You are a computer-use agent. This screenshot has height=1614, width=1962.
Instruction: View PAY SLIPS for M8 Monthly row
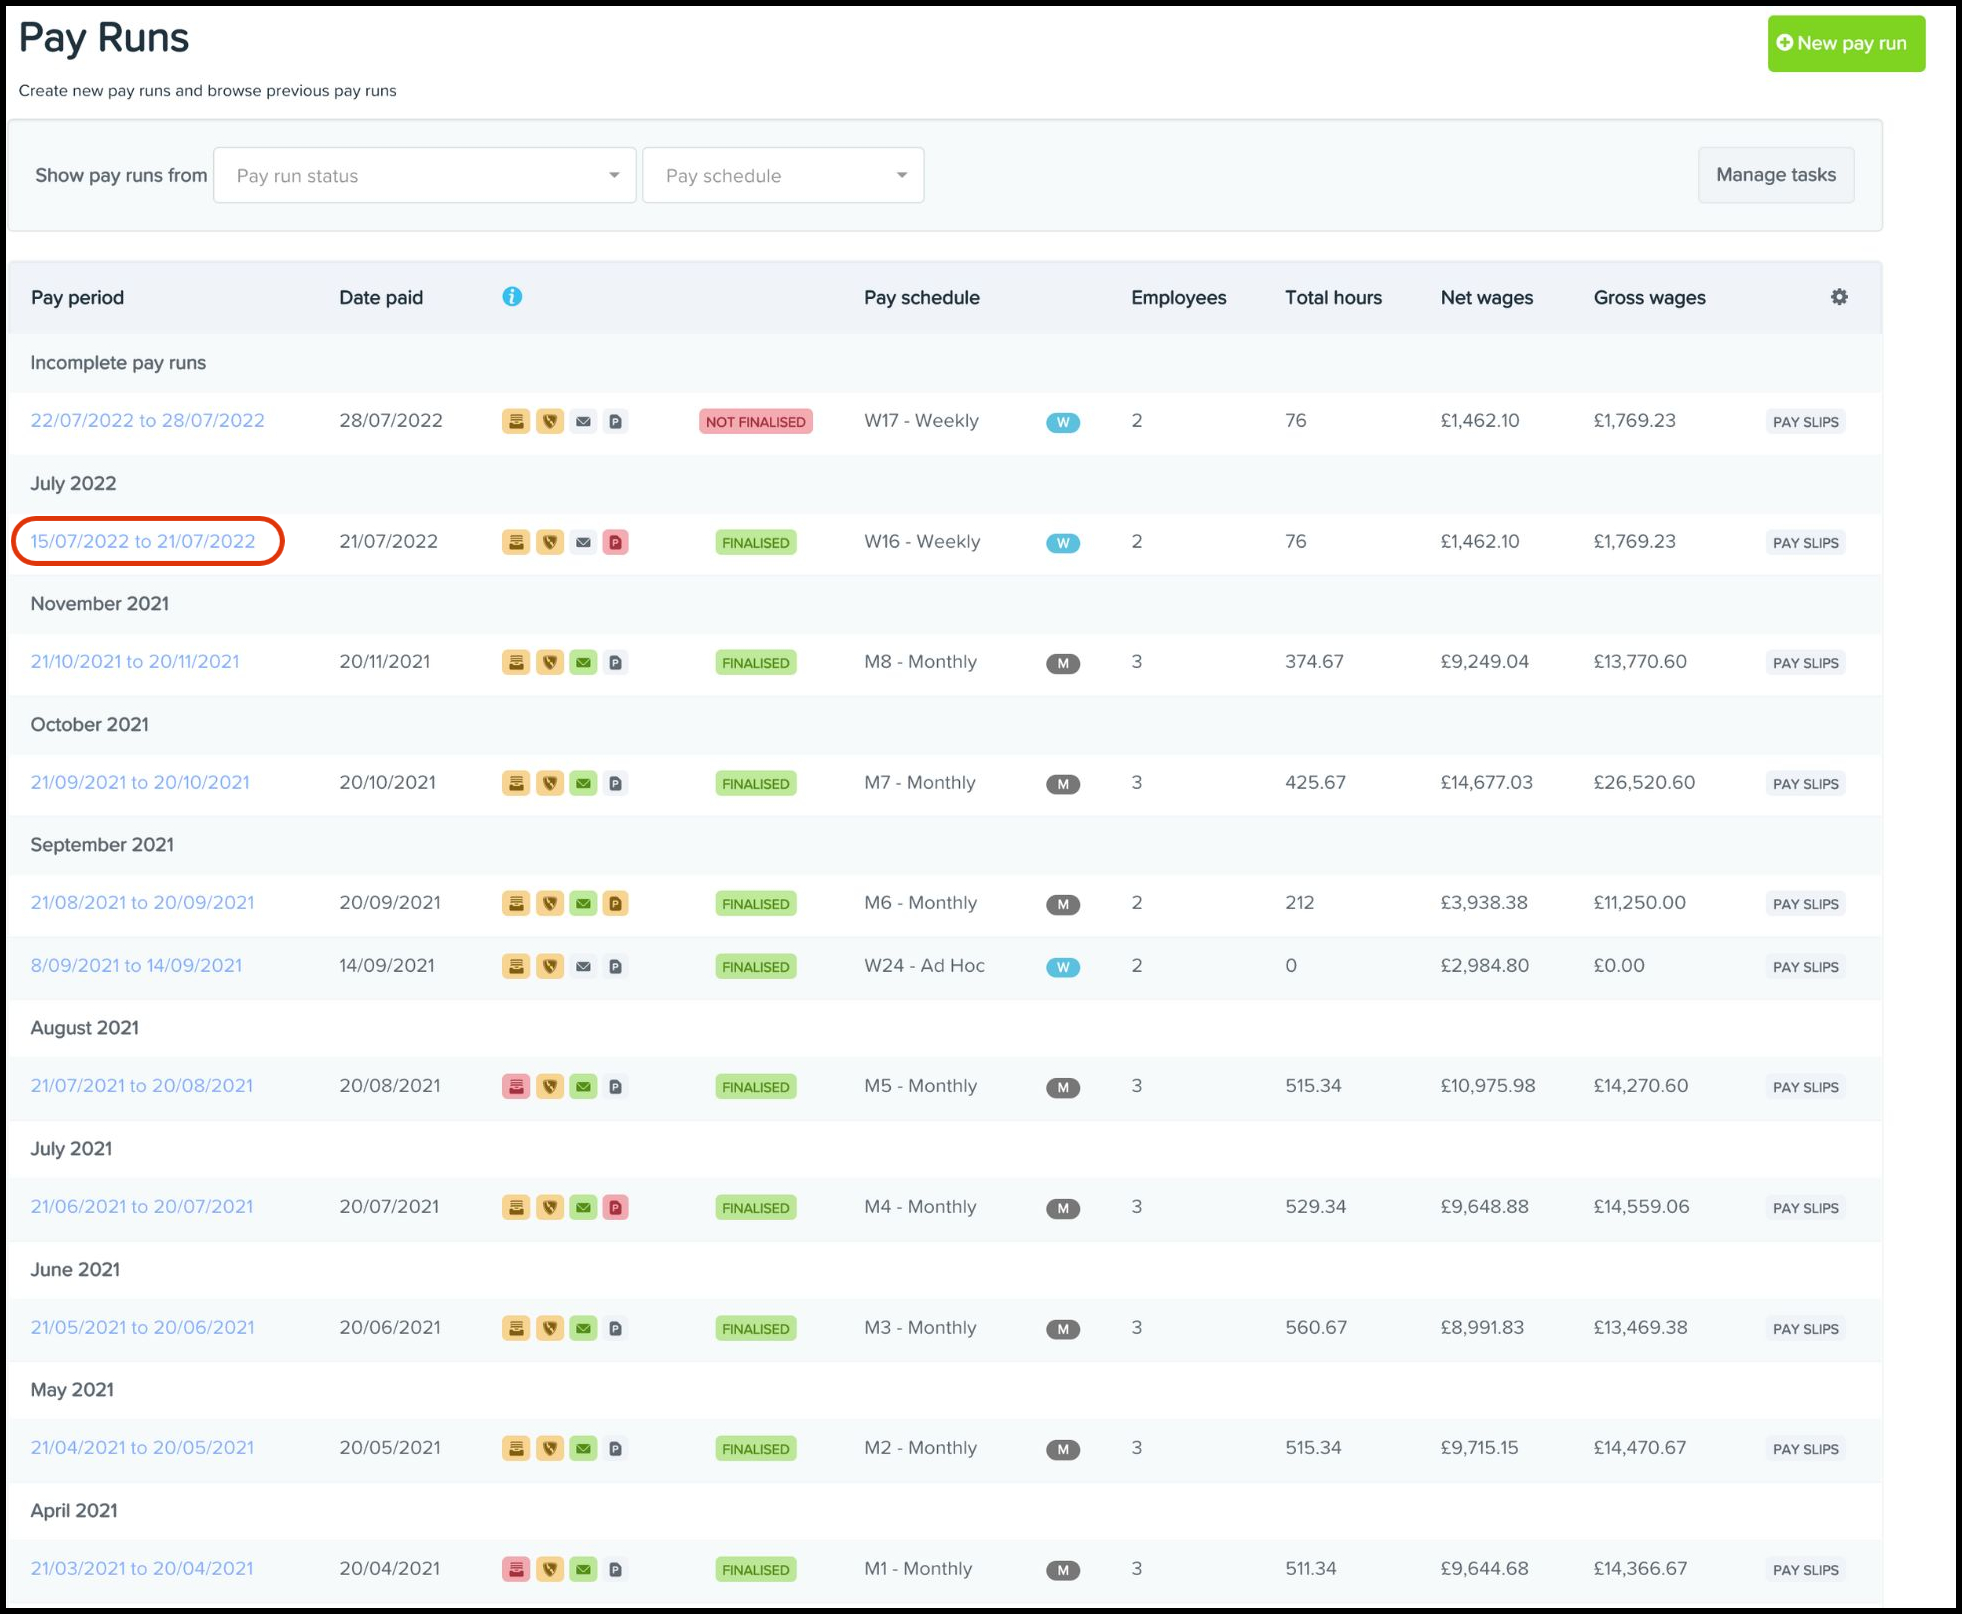(1805, 663)
